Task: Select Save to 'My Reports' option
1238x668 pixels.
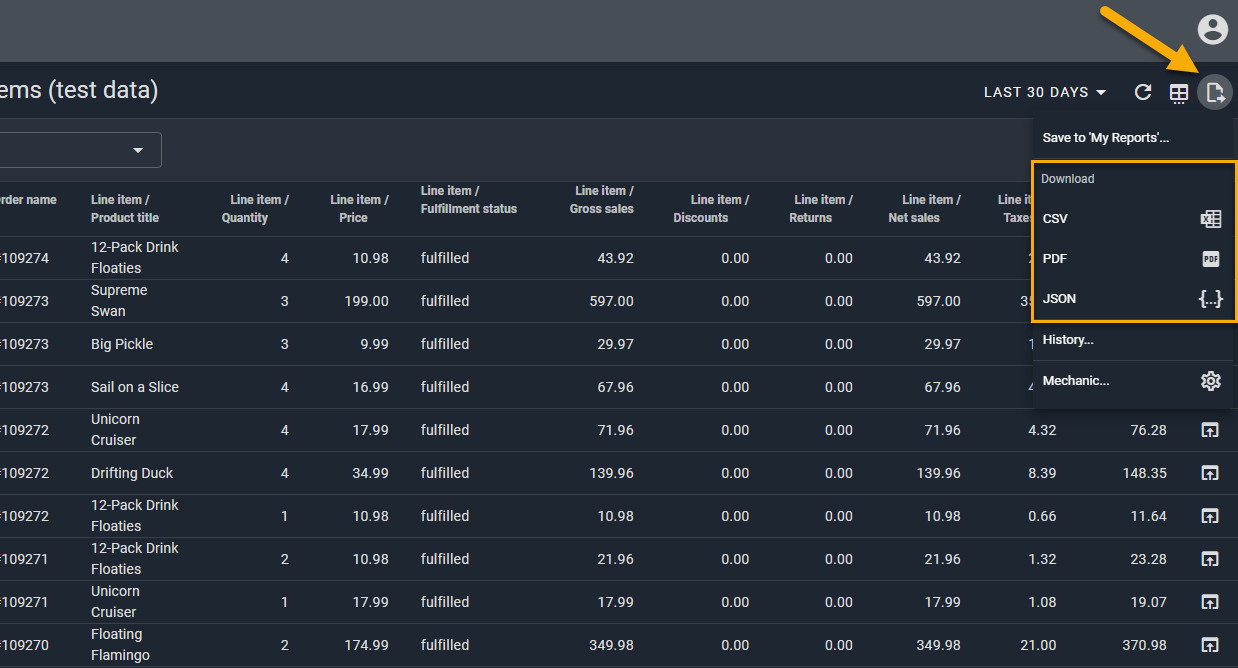Action: [1105, 138]
